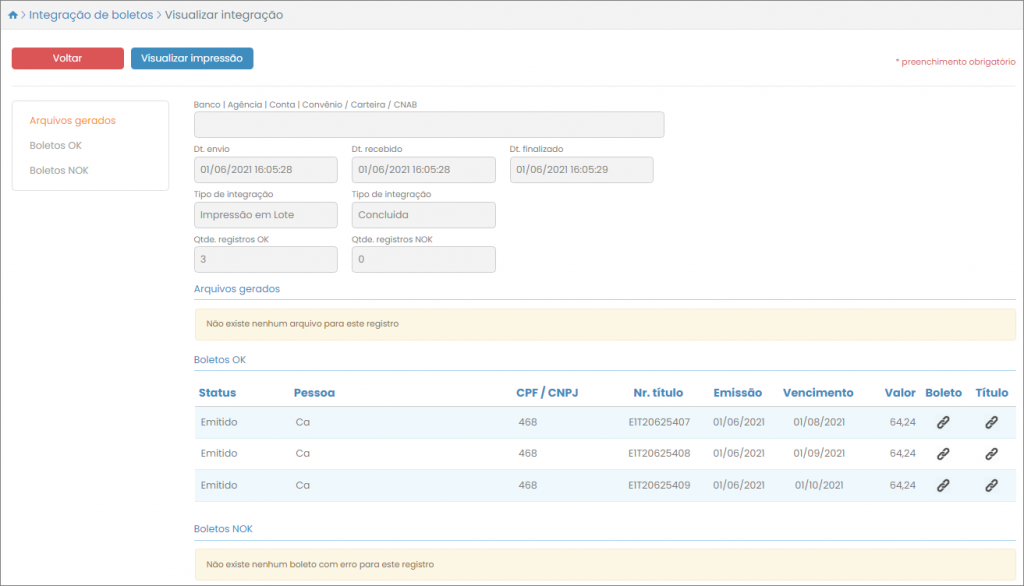Viewport: 1024px width, 586px height.
Task: Click the field showing Impressão em Lote
Action: [265, 215]
